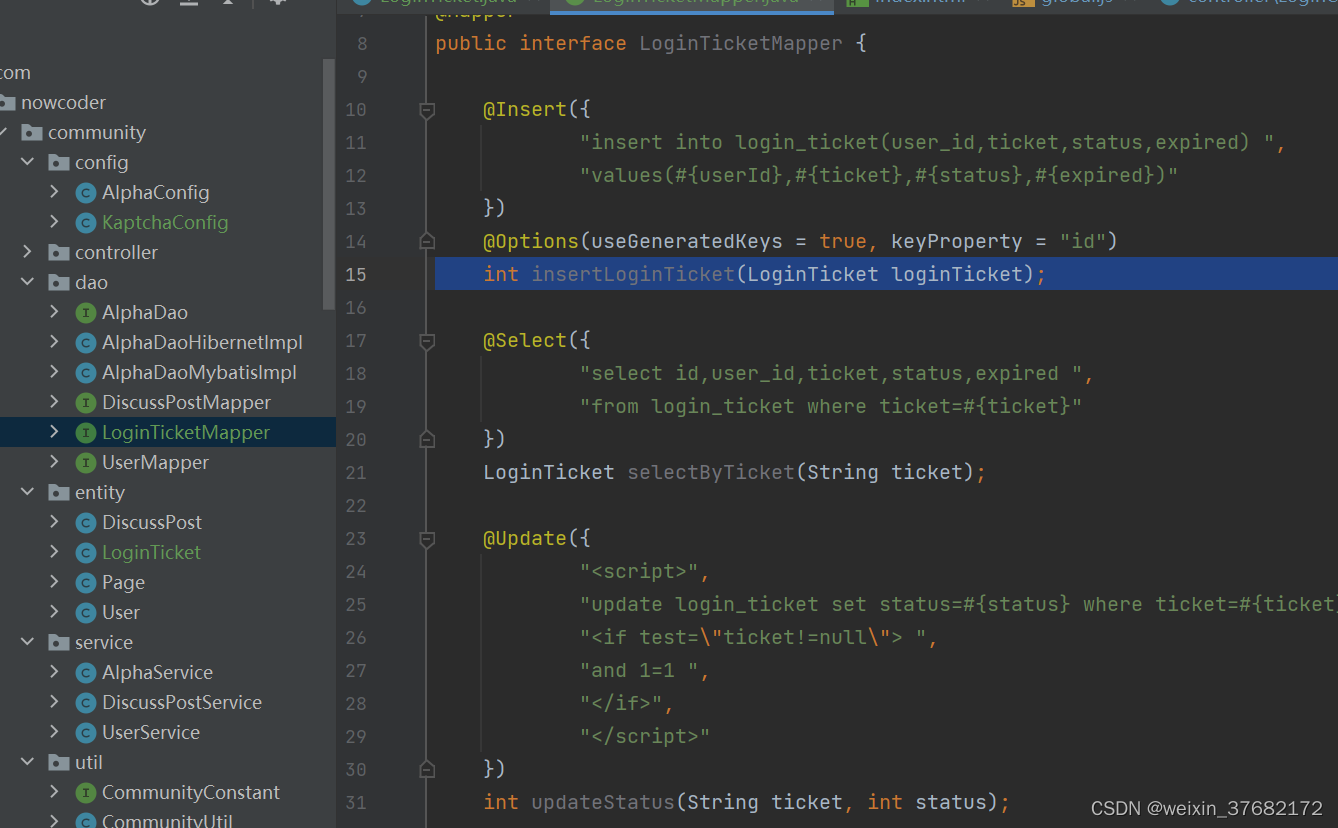
Task: Click fold end marker at line 30
Action: pyautogui.click(x=427, y=769)
